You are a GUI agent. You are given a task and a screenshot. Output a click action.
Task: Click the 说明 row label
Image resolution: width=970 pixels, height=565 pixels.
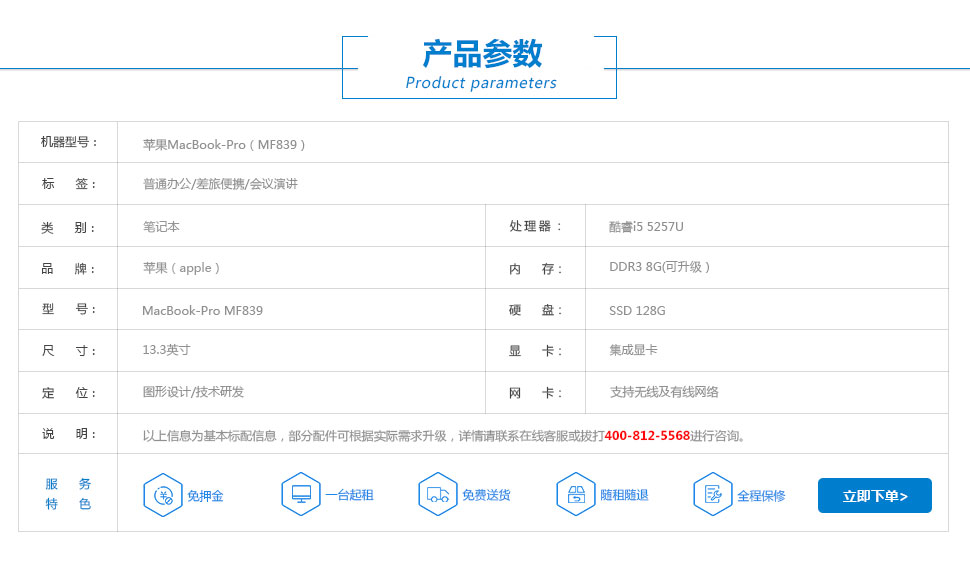(x=69, y=434)
